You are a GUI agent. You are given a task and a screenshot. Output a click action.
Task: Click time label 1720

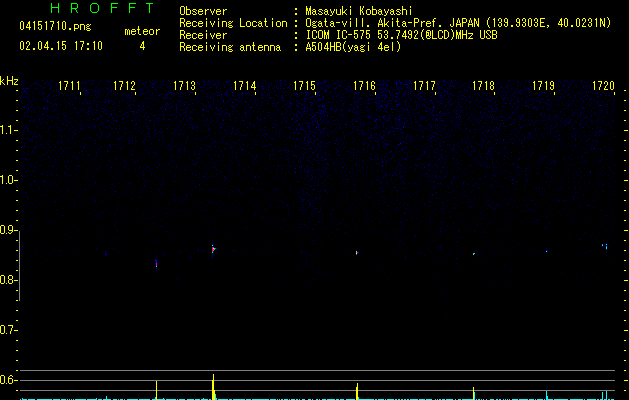(x=603, y=86)
